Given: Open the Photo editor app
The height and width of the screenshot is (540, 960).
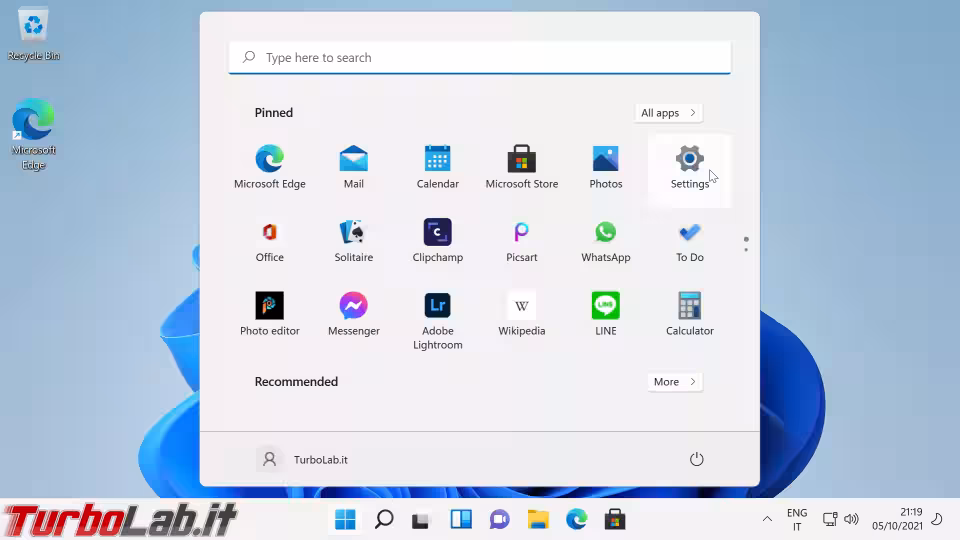Looking at the screenshot, I should [x=269, y=314].
